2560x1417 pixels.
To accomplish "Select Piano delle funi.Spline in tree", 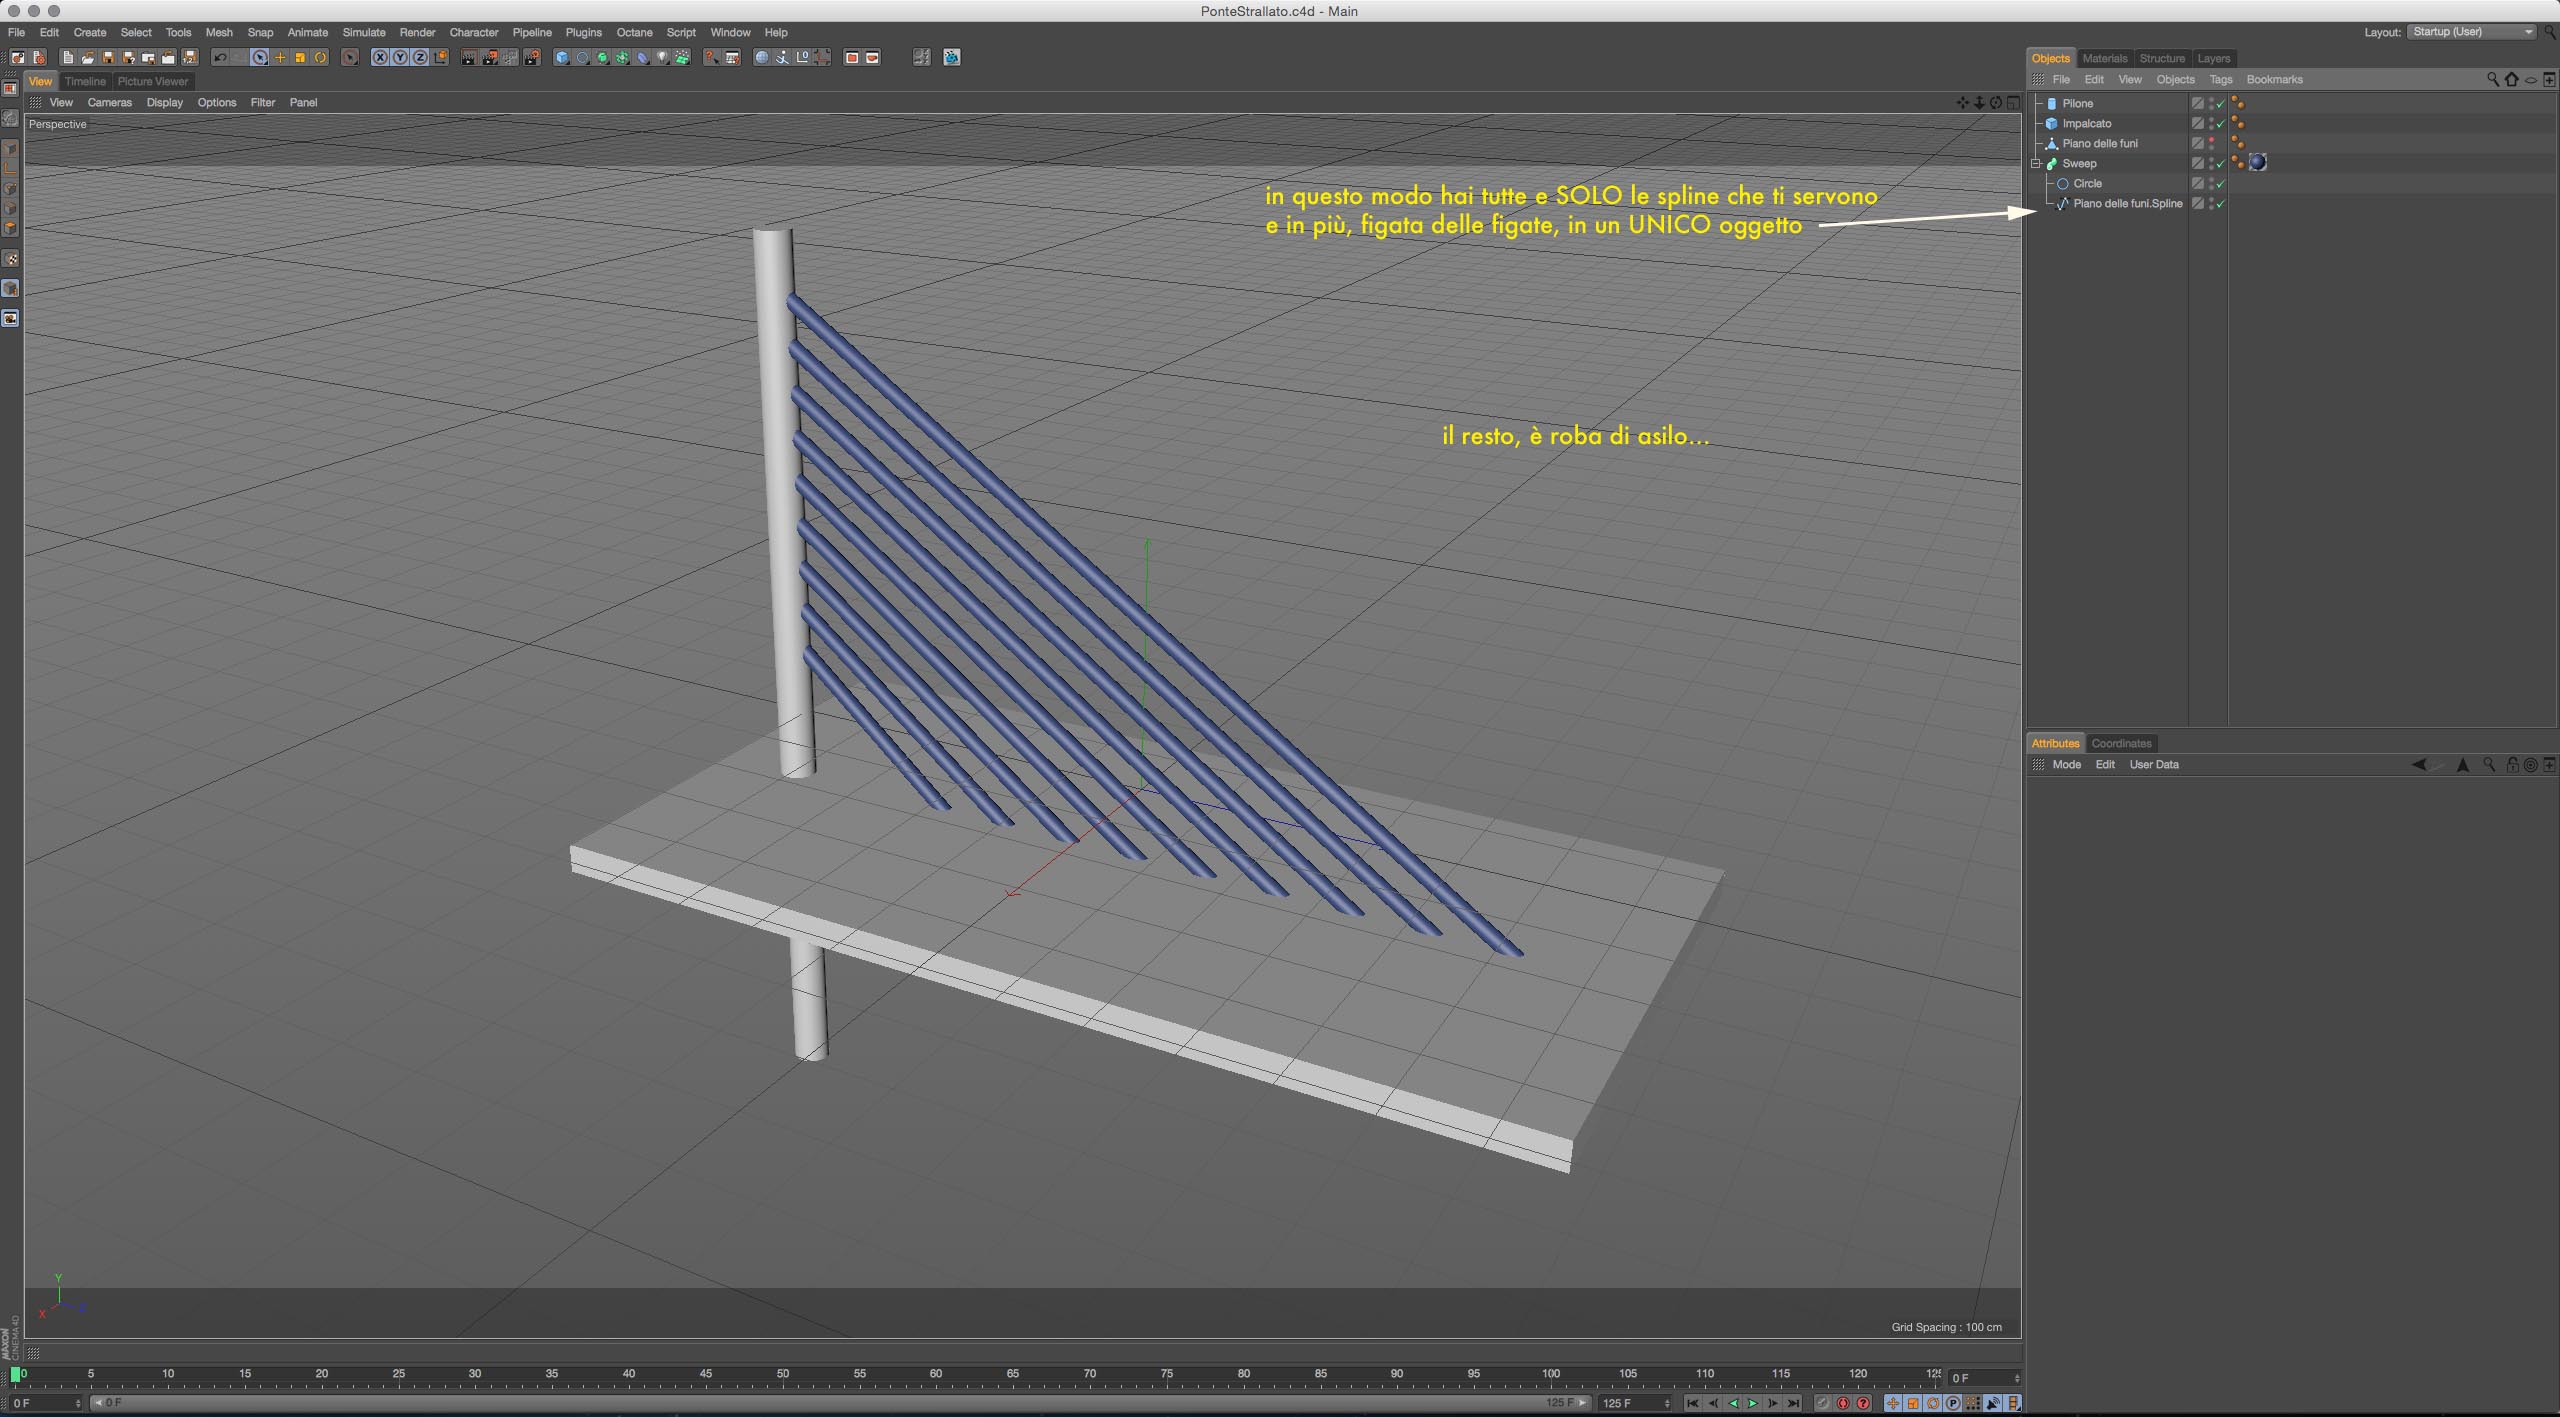I will tap(2127, 203).
